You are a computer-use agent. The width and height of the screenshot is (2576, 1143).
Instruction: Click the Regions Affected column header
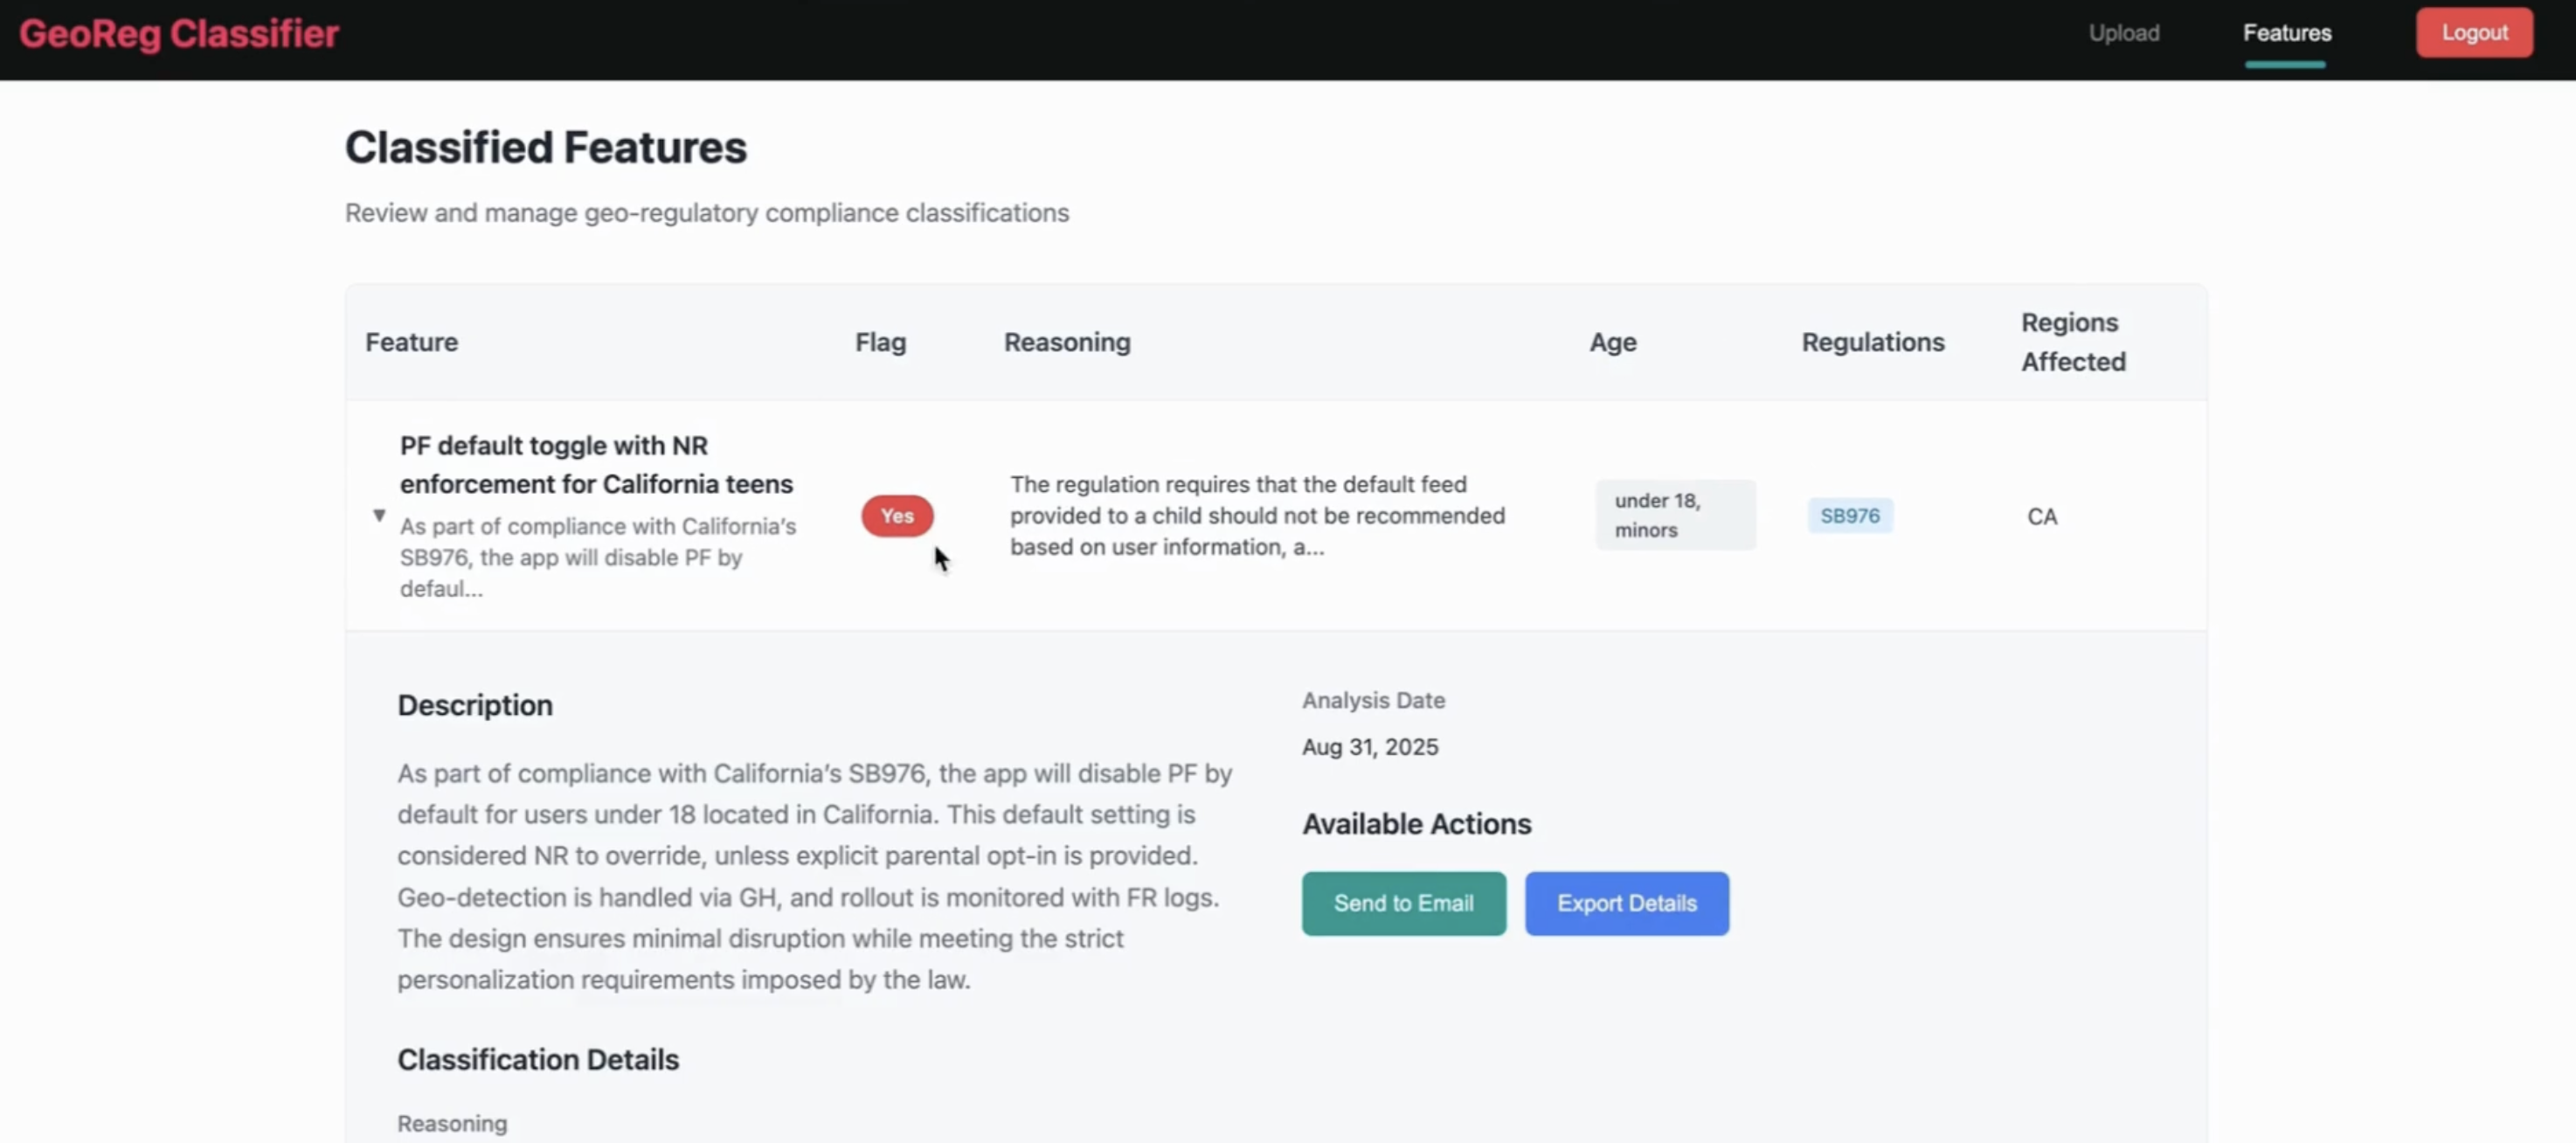tap(2073, 342)
